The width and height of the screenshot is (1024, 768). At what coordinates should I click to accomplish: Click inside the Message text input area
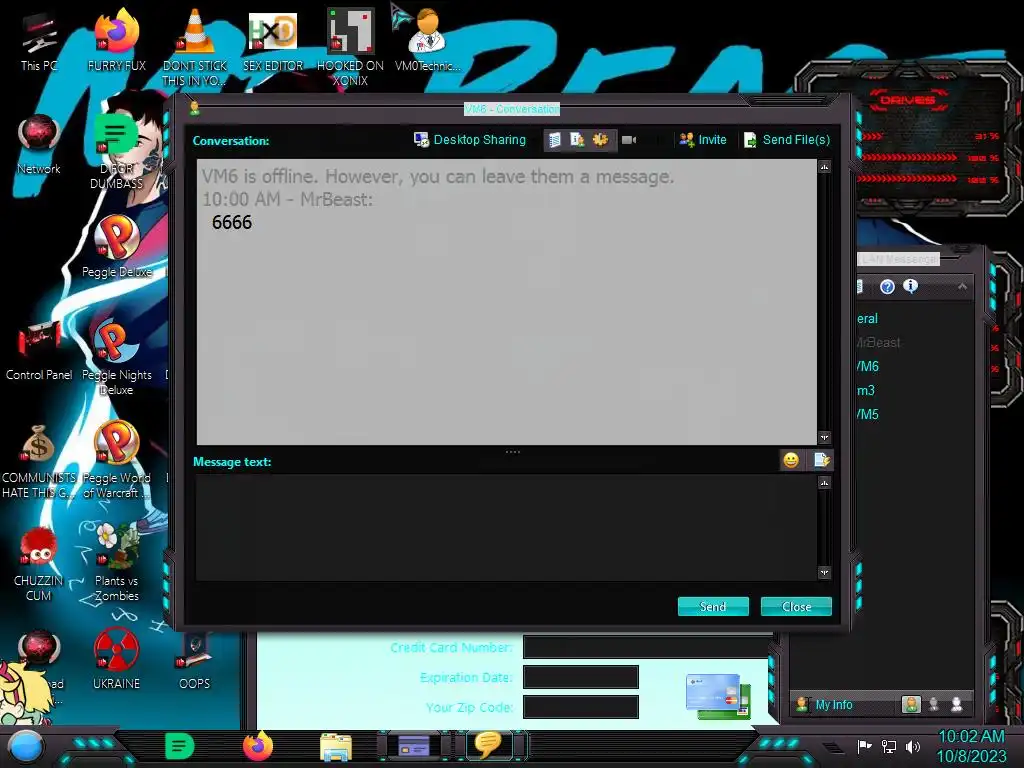(506, 527)
